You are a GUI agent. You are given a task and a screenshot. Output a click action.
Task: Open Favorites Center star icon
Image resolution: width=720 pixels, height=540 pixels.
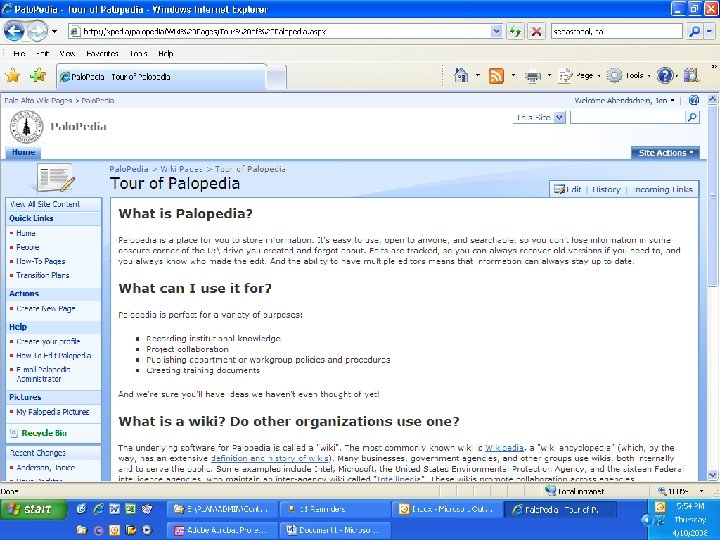pyautogui.click(x=13, y=75)
